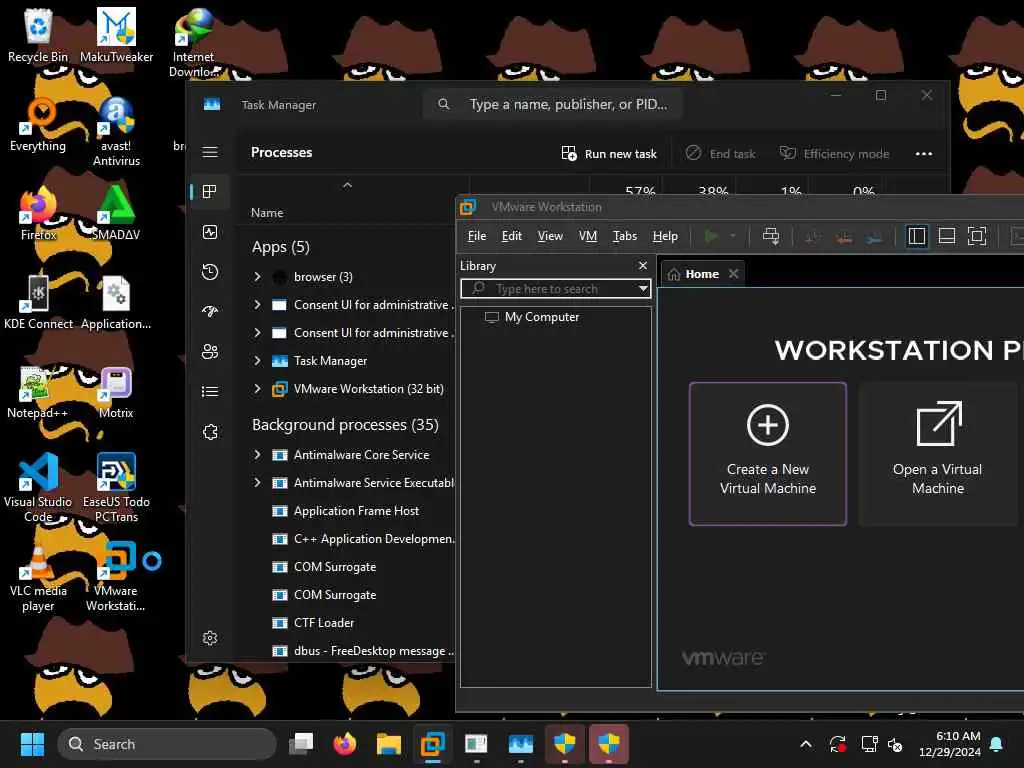Click the VMware power on play button

pyautogui.click(x=711, y=236)
